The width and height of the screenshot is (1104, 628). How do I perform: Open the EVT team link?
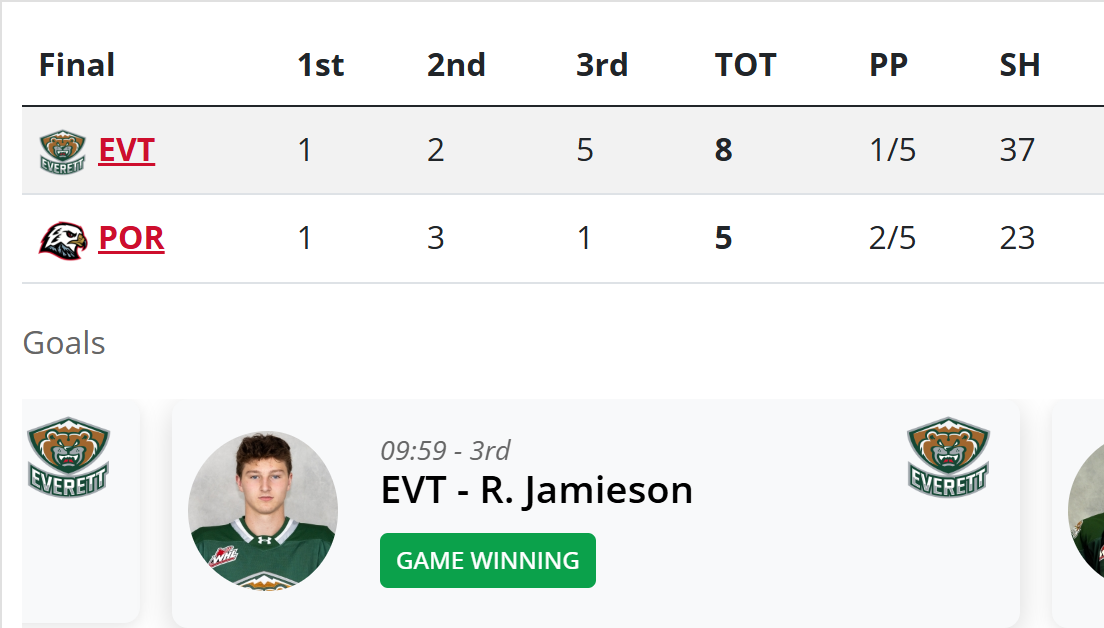coord(127,151)
